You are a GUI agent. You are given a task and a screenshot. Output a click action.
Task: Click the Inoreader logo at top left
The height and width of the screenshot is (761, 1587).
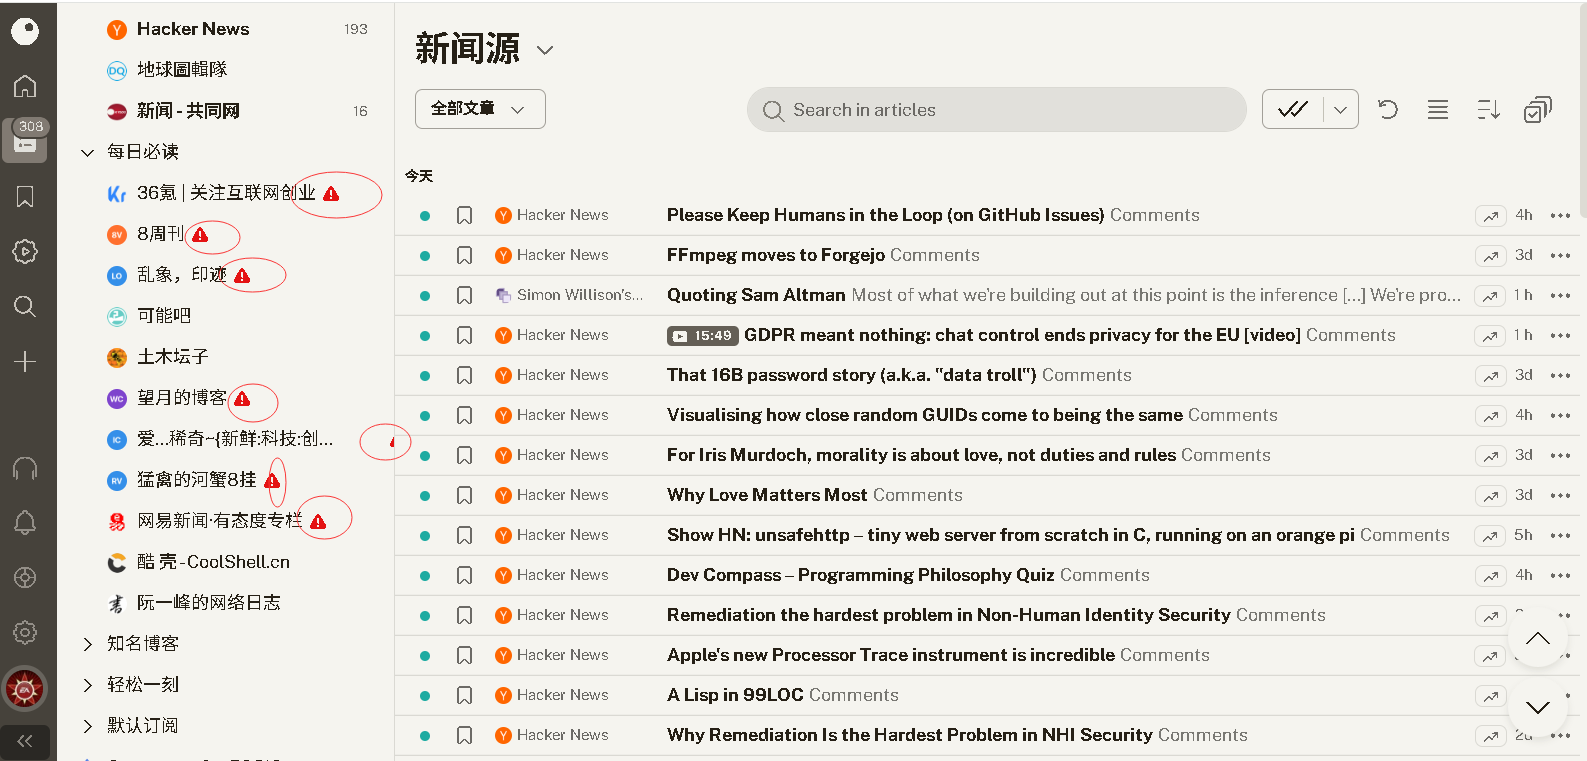[x=25, y=31]
